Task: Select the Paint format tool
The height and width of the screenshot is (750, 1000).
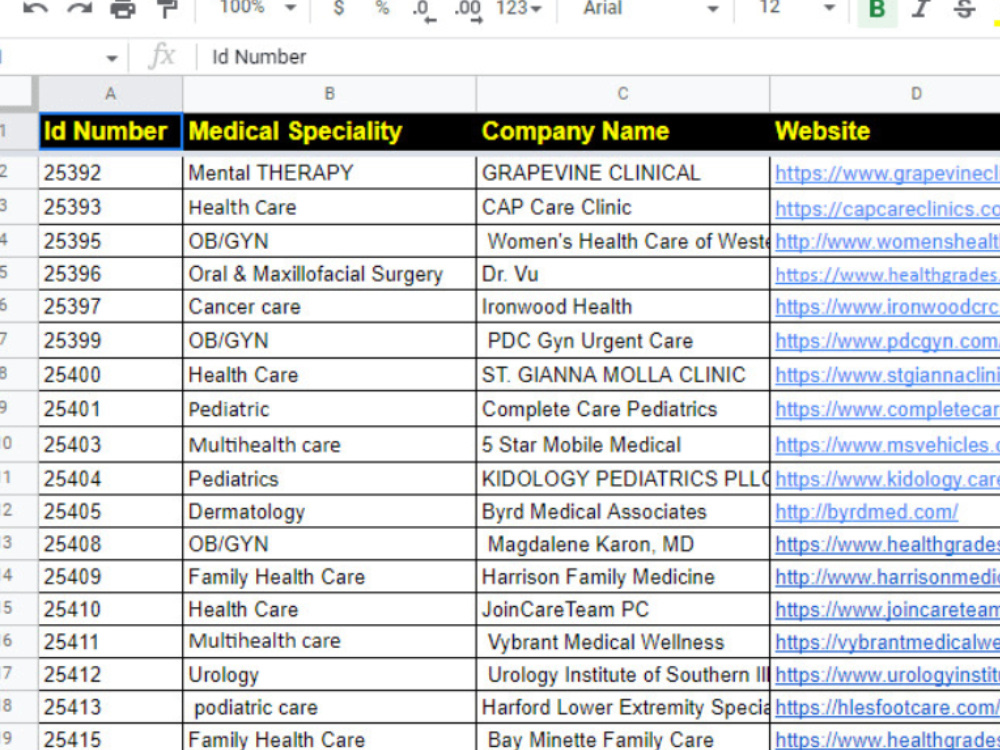Action: click(x=166, y=10)
